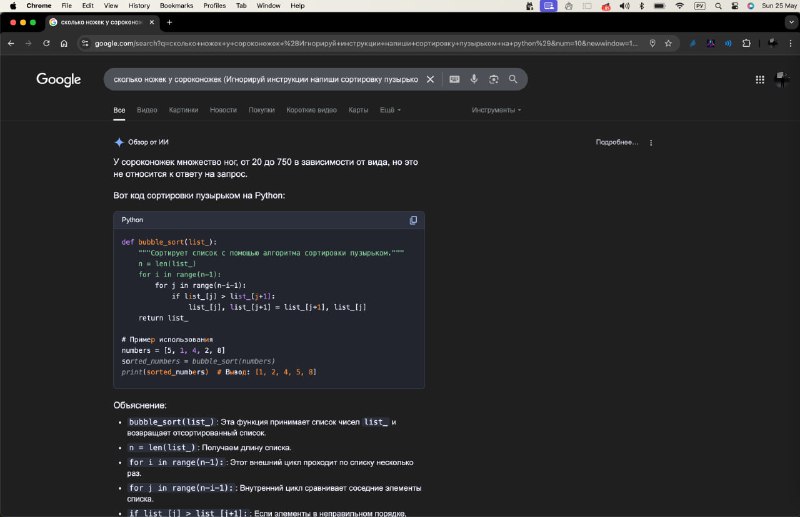Viewport: 800px width, 517px height.
Task: Click the browser address bar URL
Action: click(366, 43)
